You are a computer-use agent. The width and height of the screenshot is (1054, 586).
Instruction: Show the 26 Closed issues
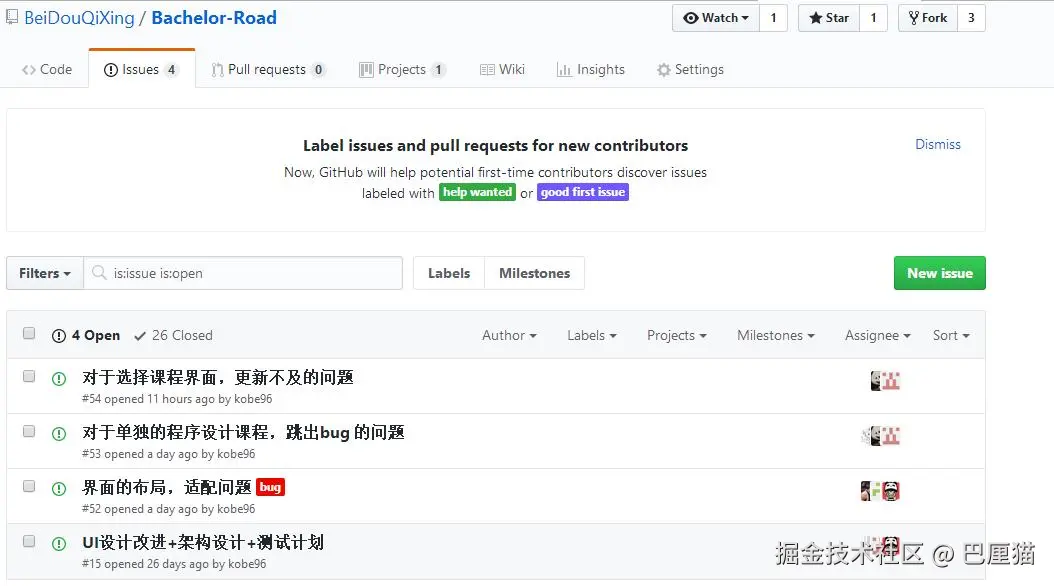pos(173,335)
